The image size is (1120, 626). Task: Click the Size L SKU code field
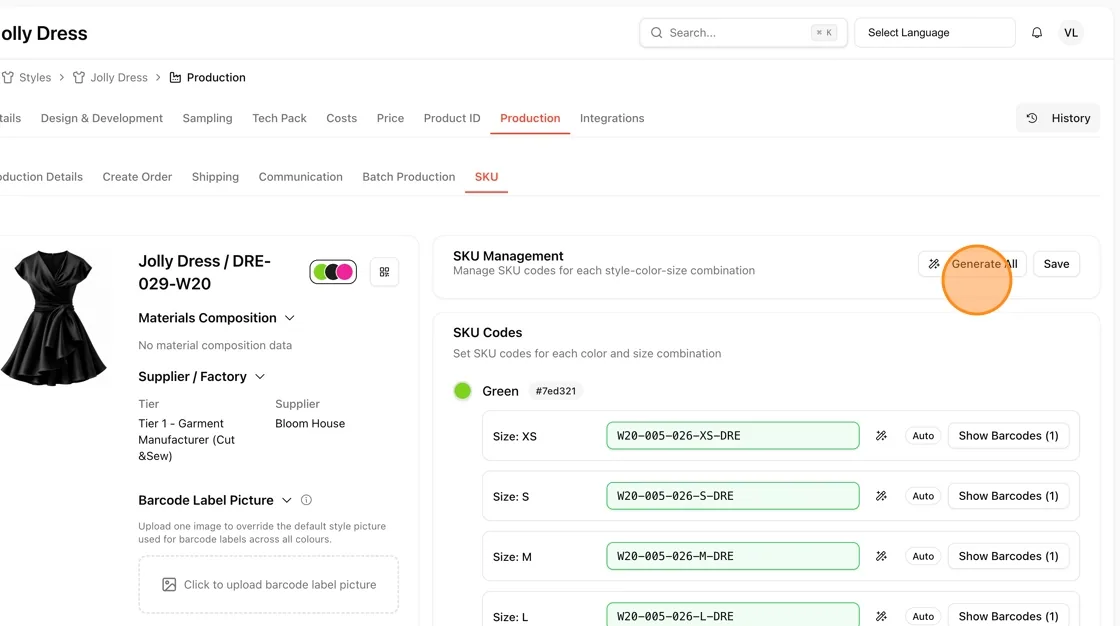[733, 615]
